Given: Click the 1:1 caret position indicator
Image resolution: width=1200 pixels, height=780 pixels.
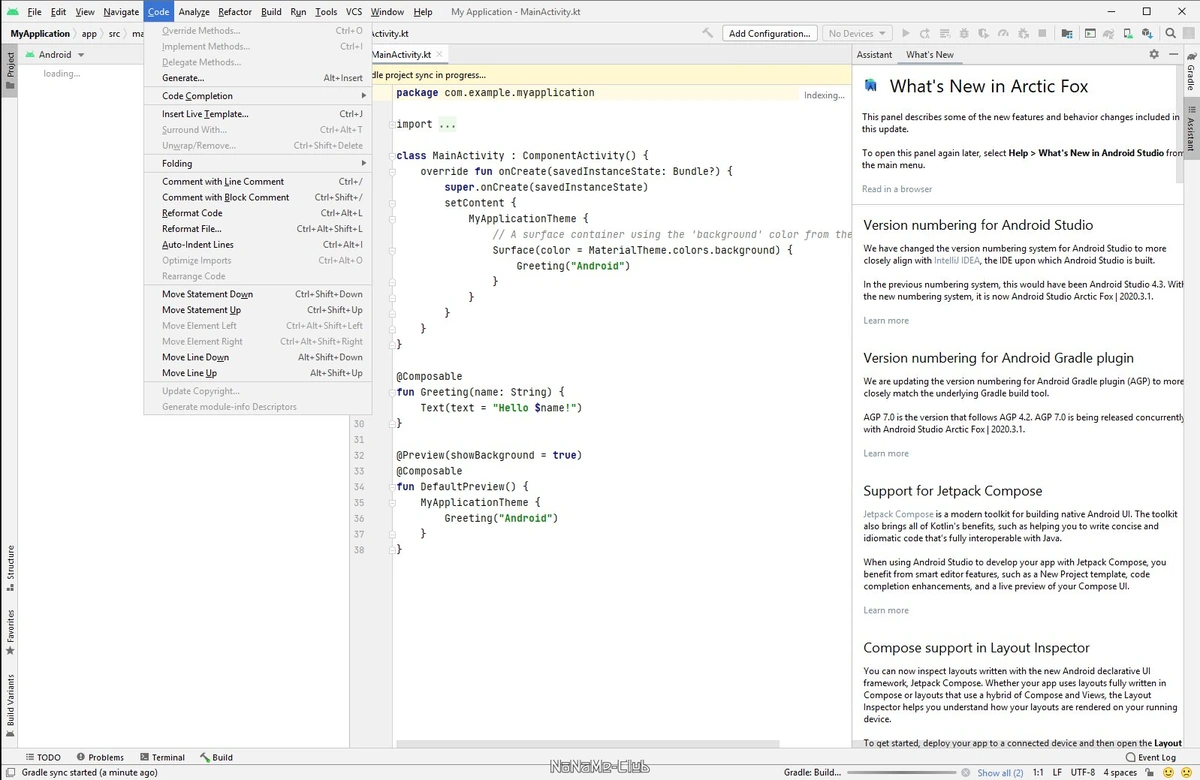Looking at the screenshot, I should click(x=1038, y=772).
